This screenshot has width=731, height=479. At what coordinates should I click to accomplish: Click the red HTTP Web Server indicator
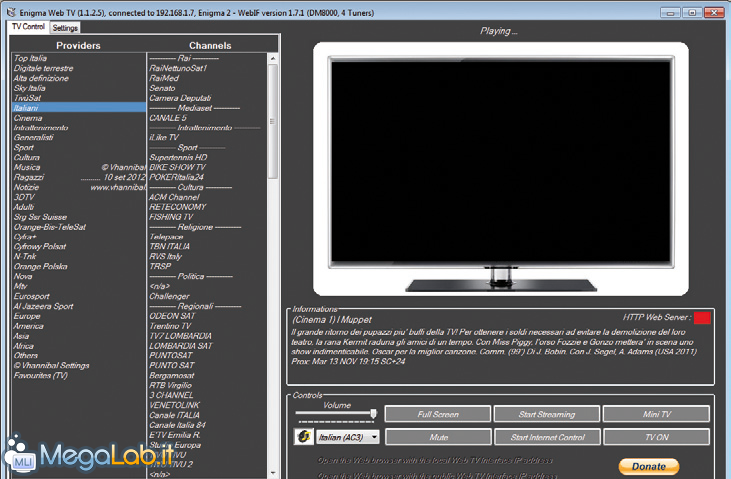(702, 318)
